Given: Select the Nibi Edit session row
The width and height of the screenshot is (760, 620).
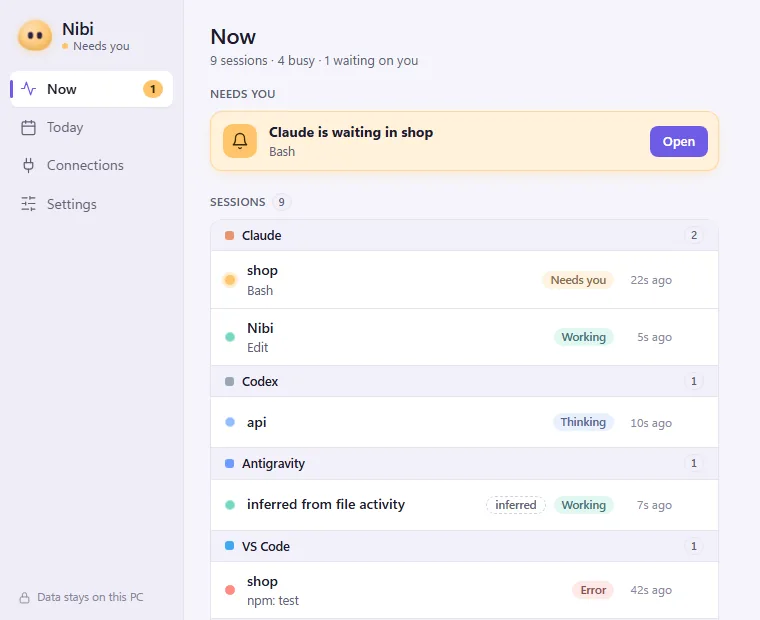Looking at the screenshot, I should [464, 337].
